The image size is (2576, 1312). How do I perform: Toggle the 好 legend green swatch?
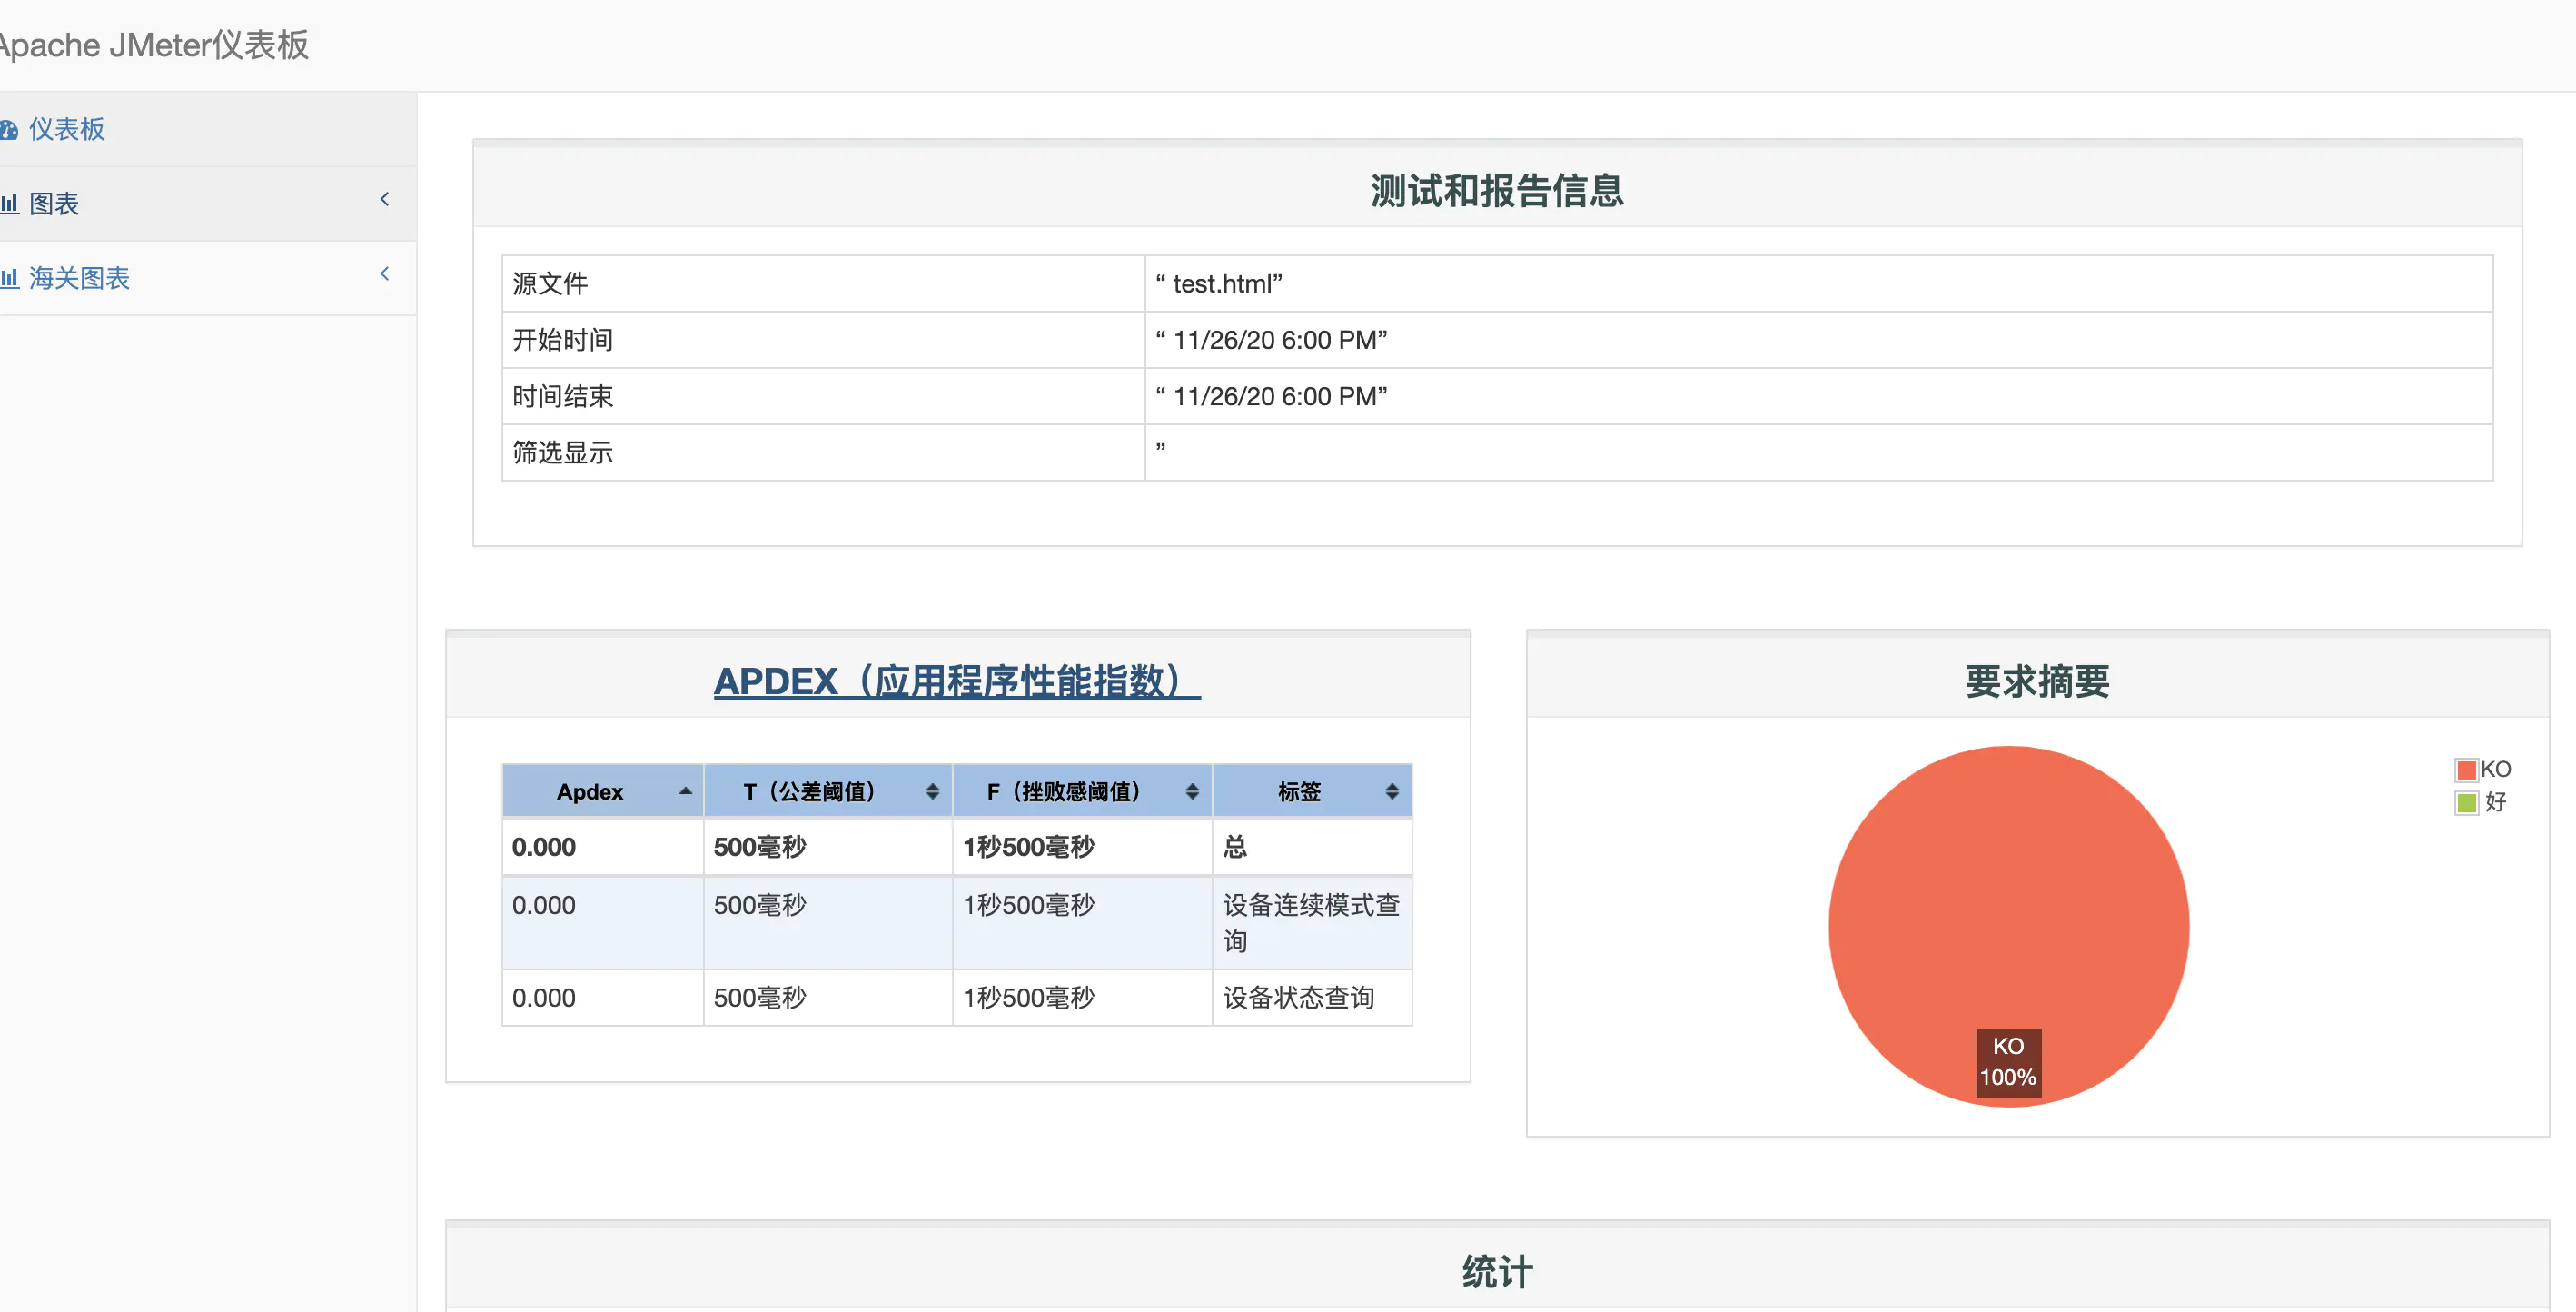pos(2466,802)
